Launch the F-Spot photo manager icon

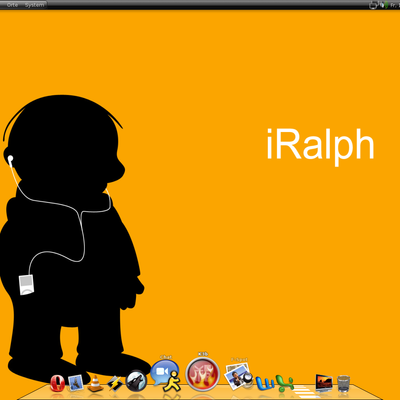[x=239, y=376]
